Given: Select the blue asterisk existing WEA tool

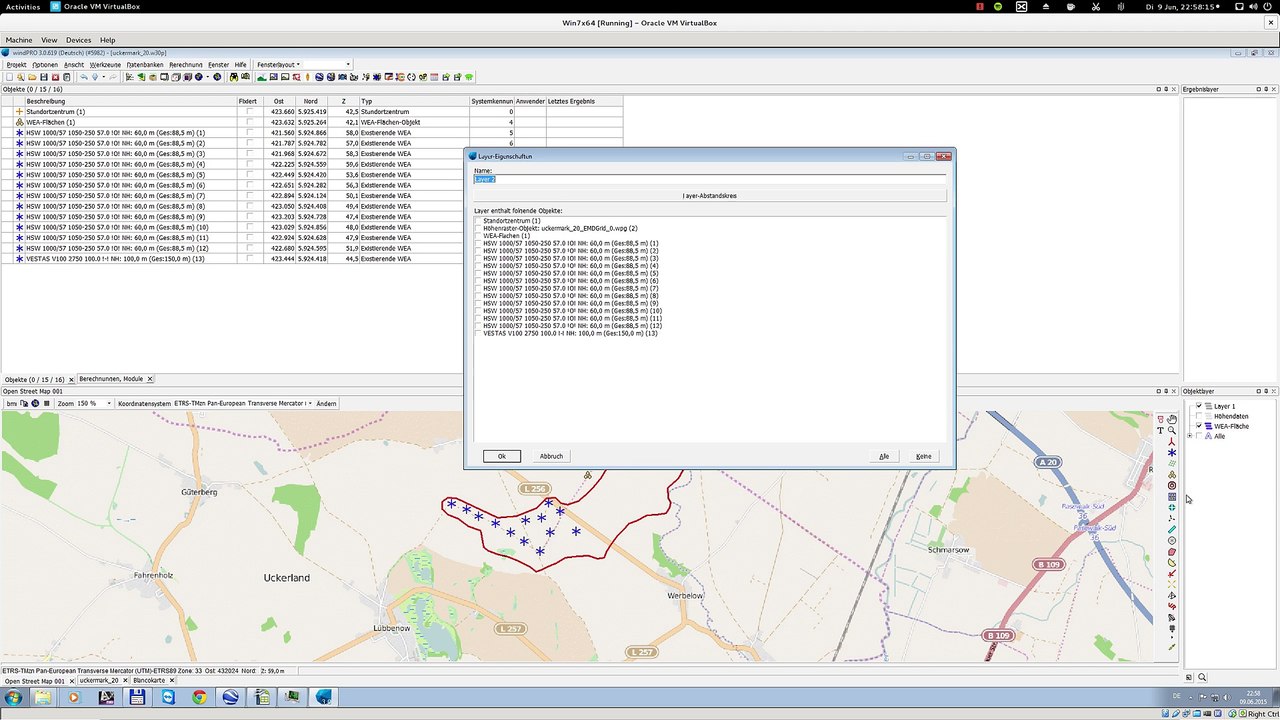Looking at the screenshot, I should [x=1172, y=453].
